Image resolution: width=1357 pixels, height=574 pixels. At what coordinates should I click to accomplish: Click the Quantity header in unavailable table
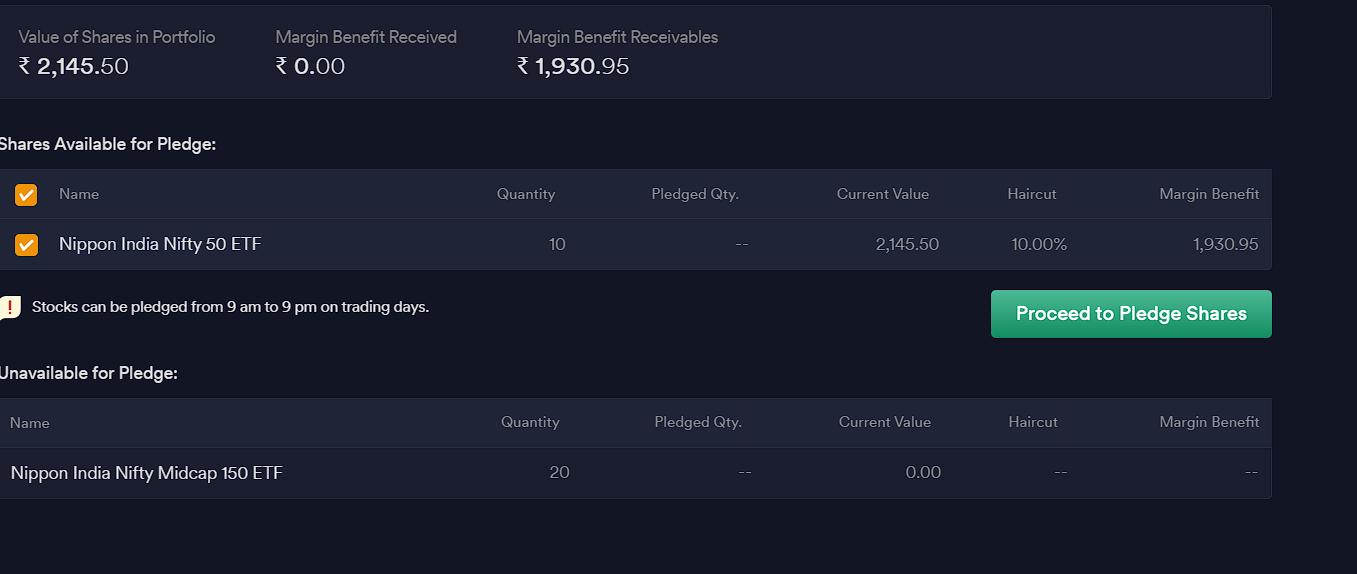pyautogui.click(x=530, y=423)
